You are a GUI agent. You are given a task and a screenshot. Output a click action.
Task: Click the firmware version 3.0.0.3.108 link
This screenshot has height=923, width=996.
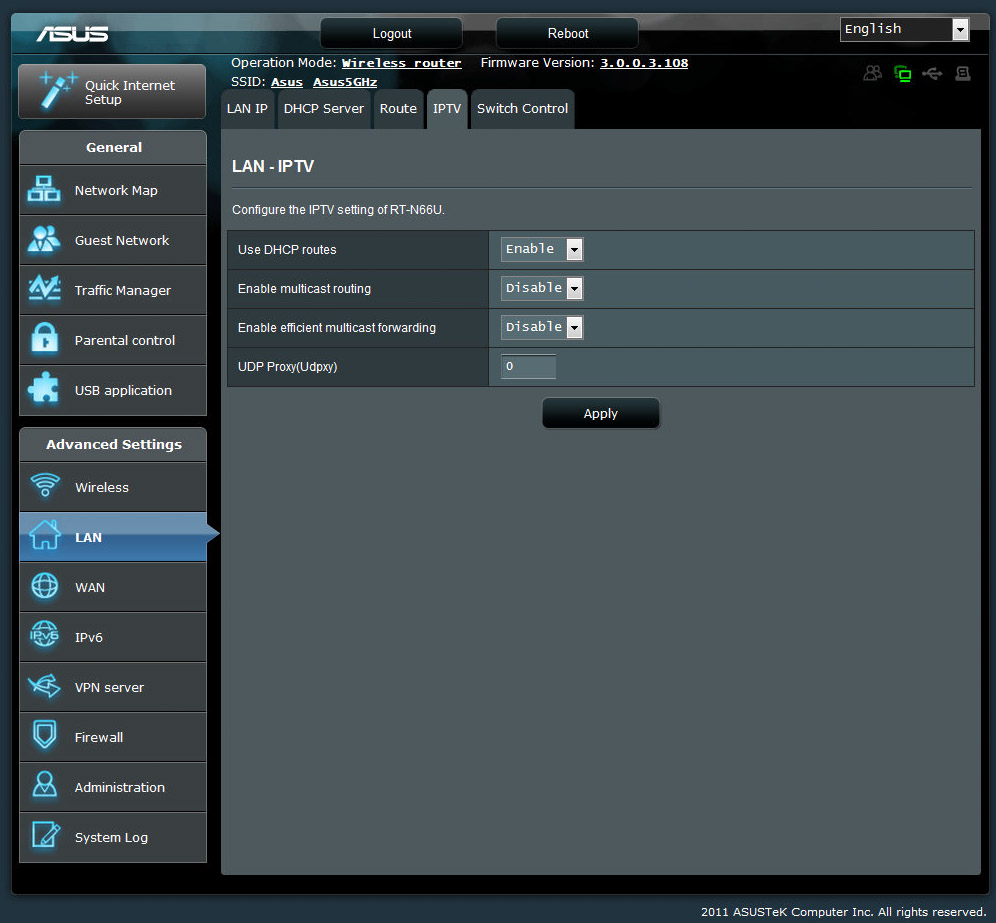643,63
